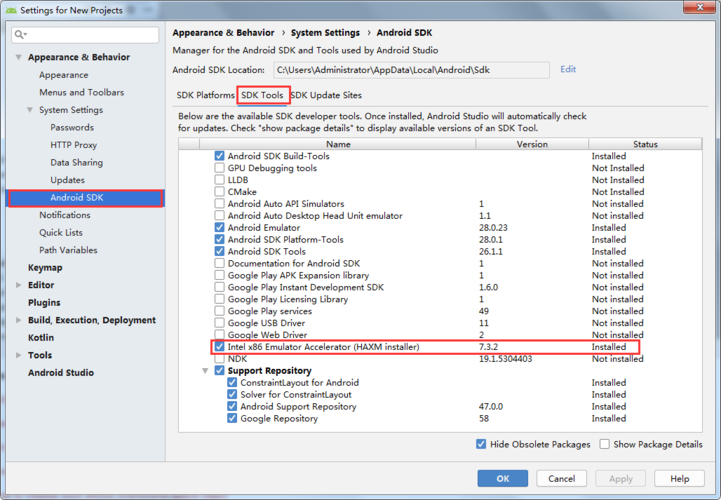Enable Show Package Details checkbox

tap(605, 444)
